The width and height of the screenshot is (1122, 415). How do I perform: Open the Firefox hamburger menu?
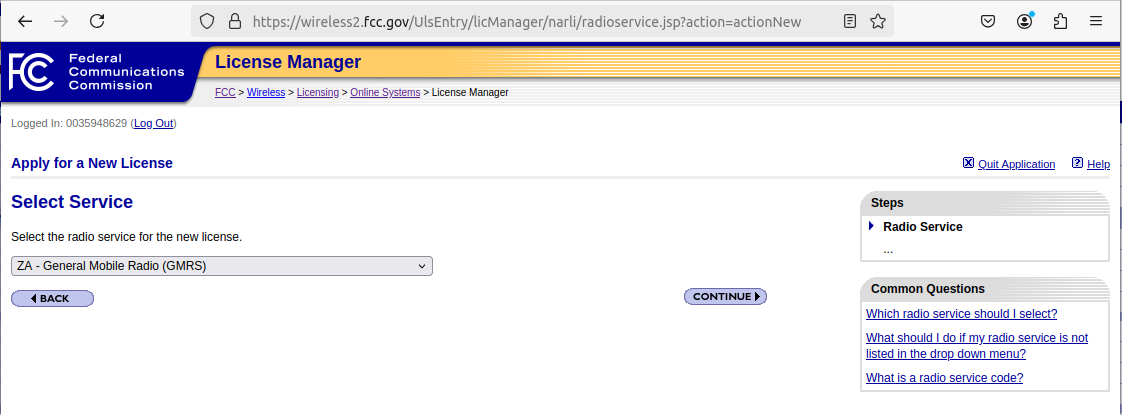(1097, 21)
